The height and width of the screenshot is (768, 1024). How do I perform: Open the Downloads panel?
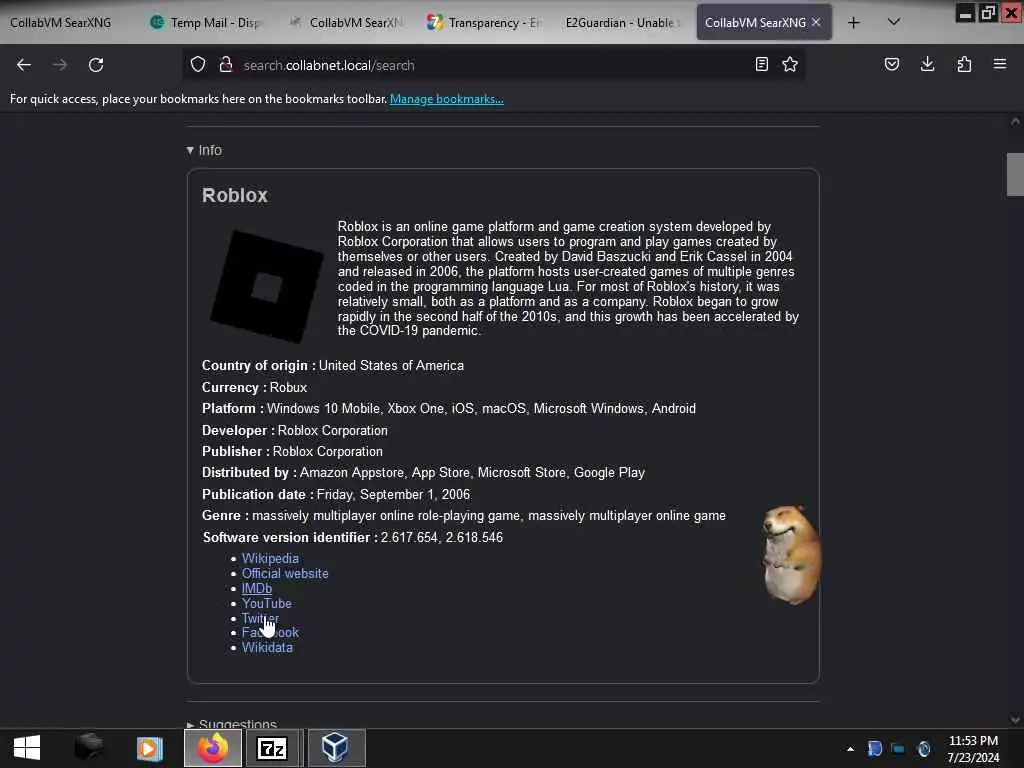(927, 64)
